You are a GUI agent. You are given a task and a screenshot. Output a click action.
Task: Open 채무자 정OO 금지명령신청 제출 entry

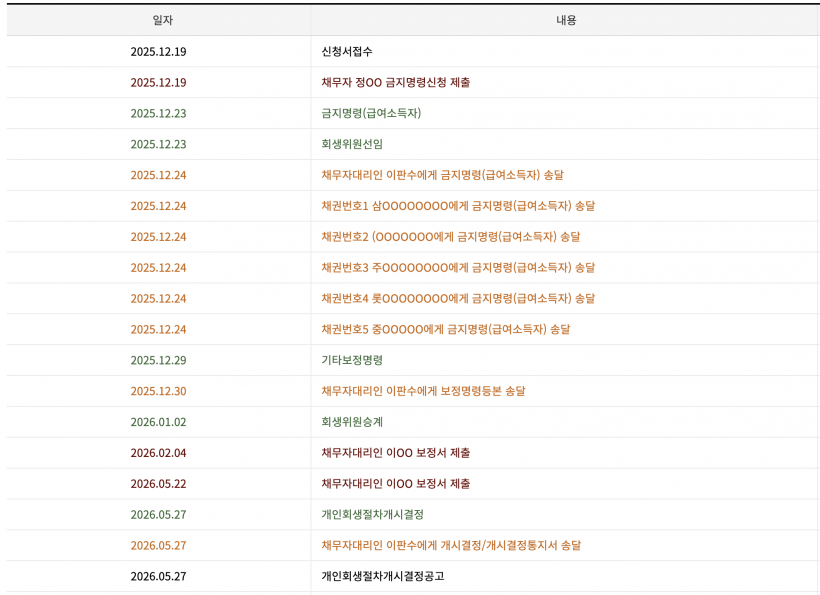[395, 82]
